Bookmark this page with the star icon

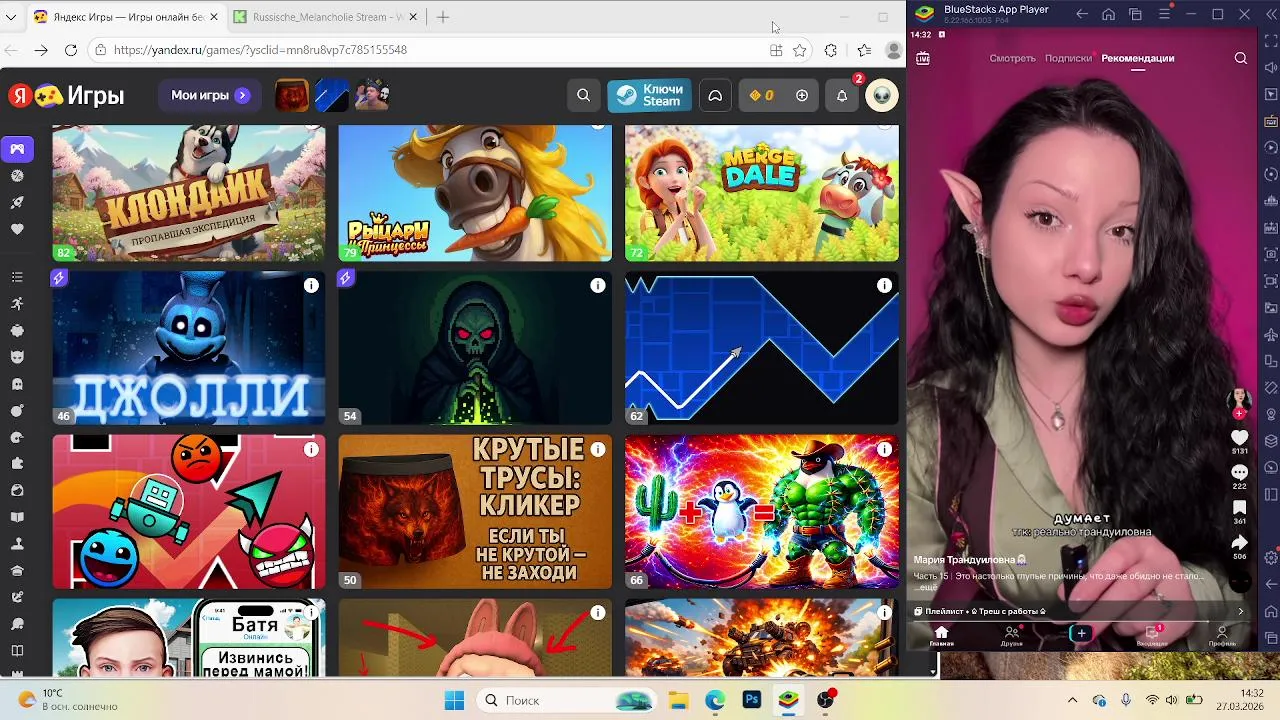click(800, 50)
